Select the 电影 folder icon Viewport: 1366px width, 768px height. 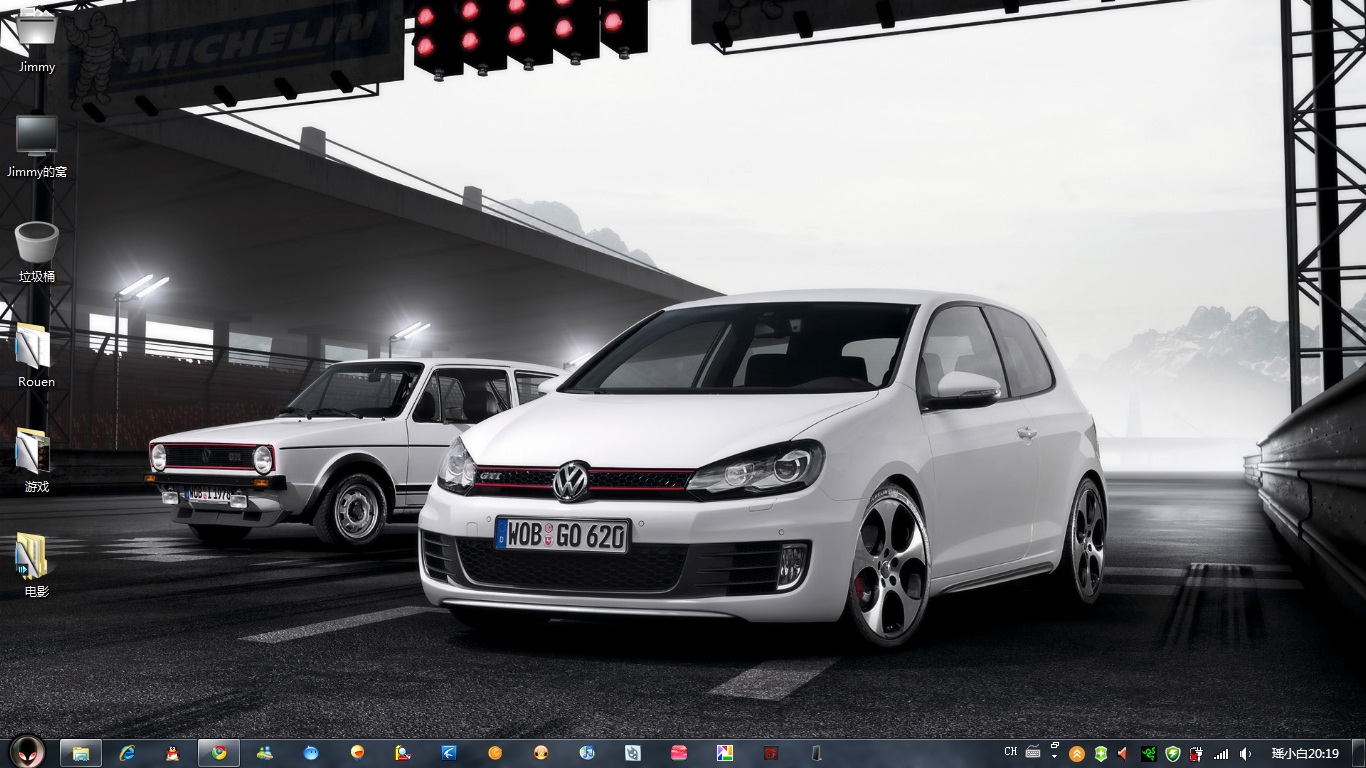[x=37, y=566]
